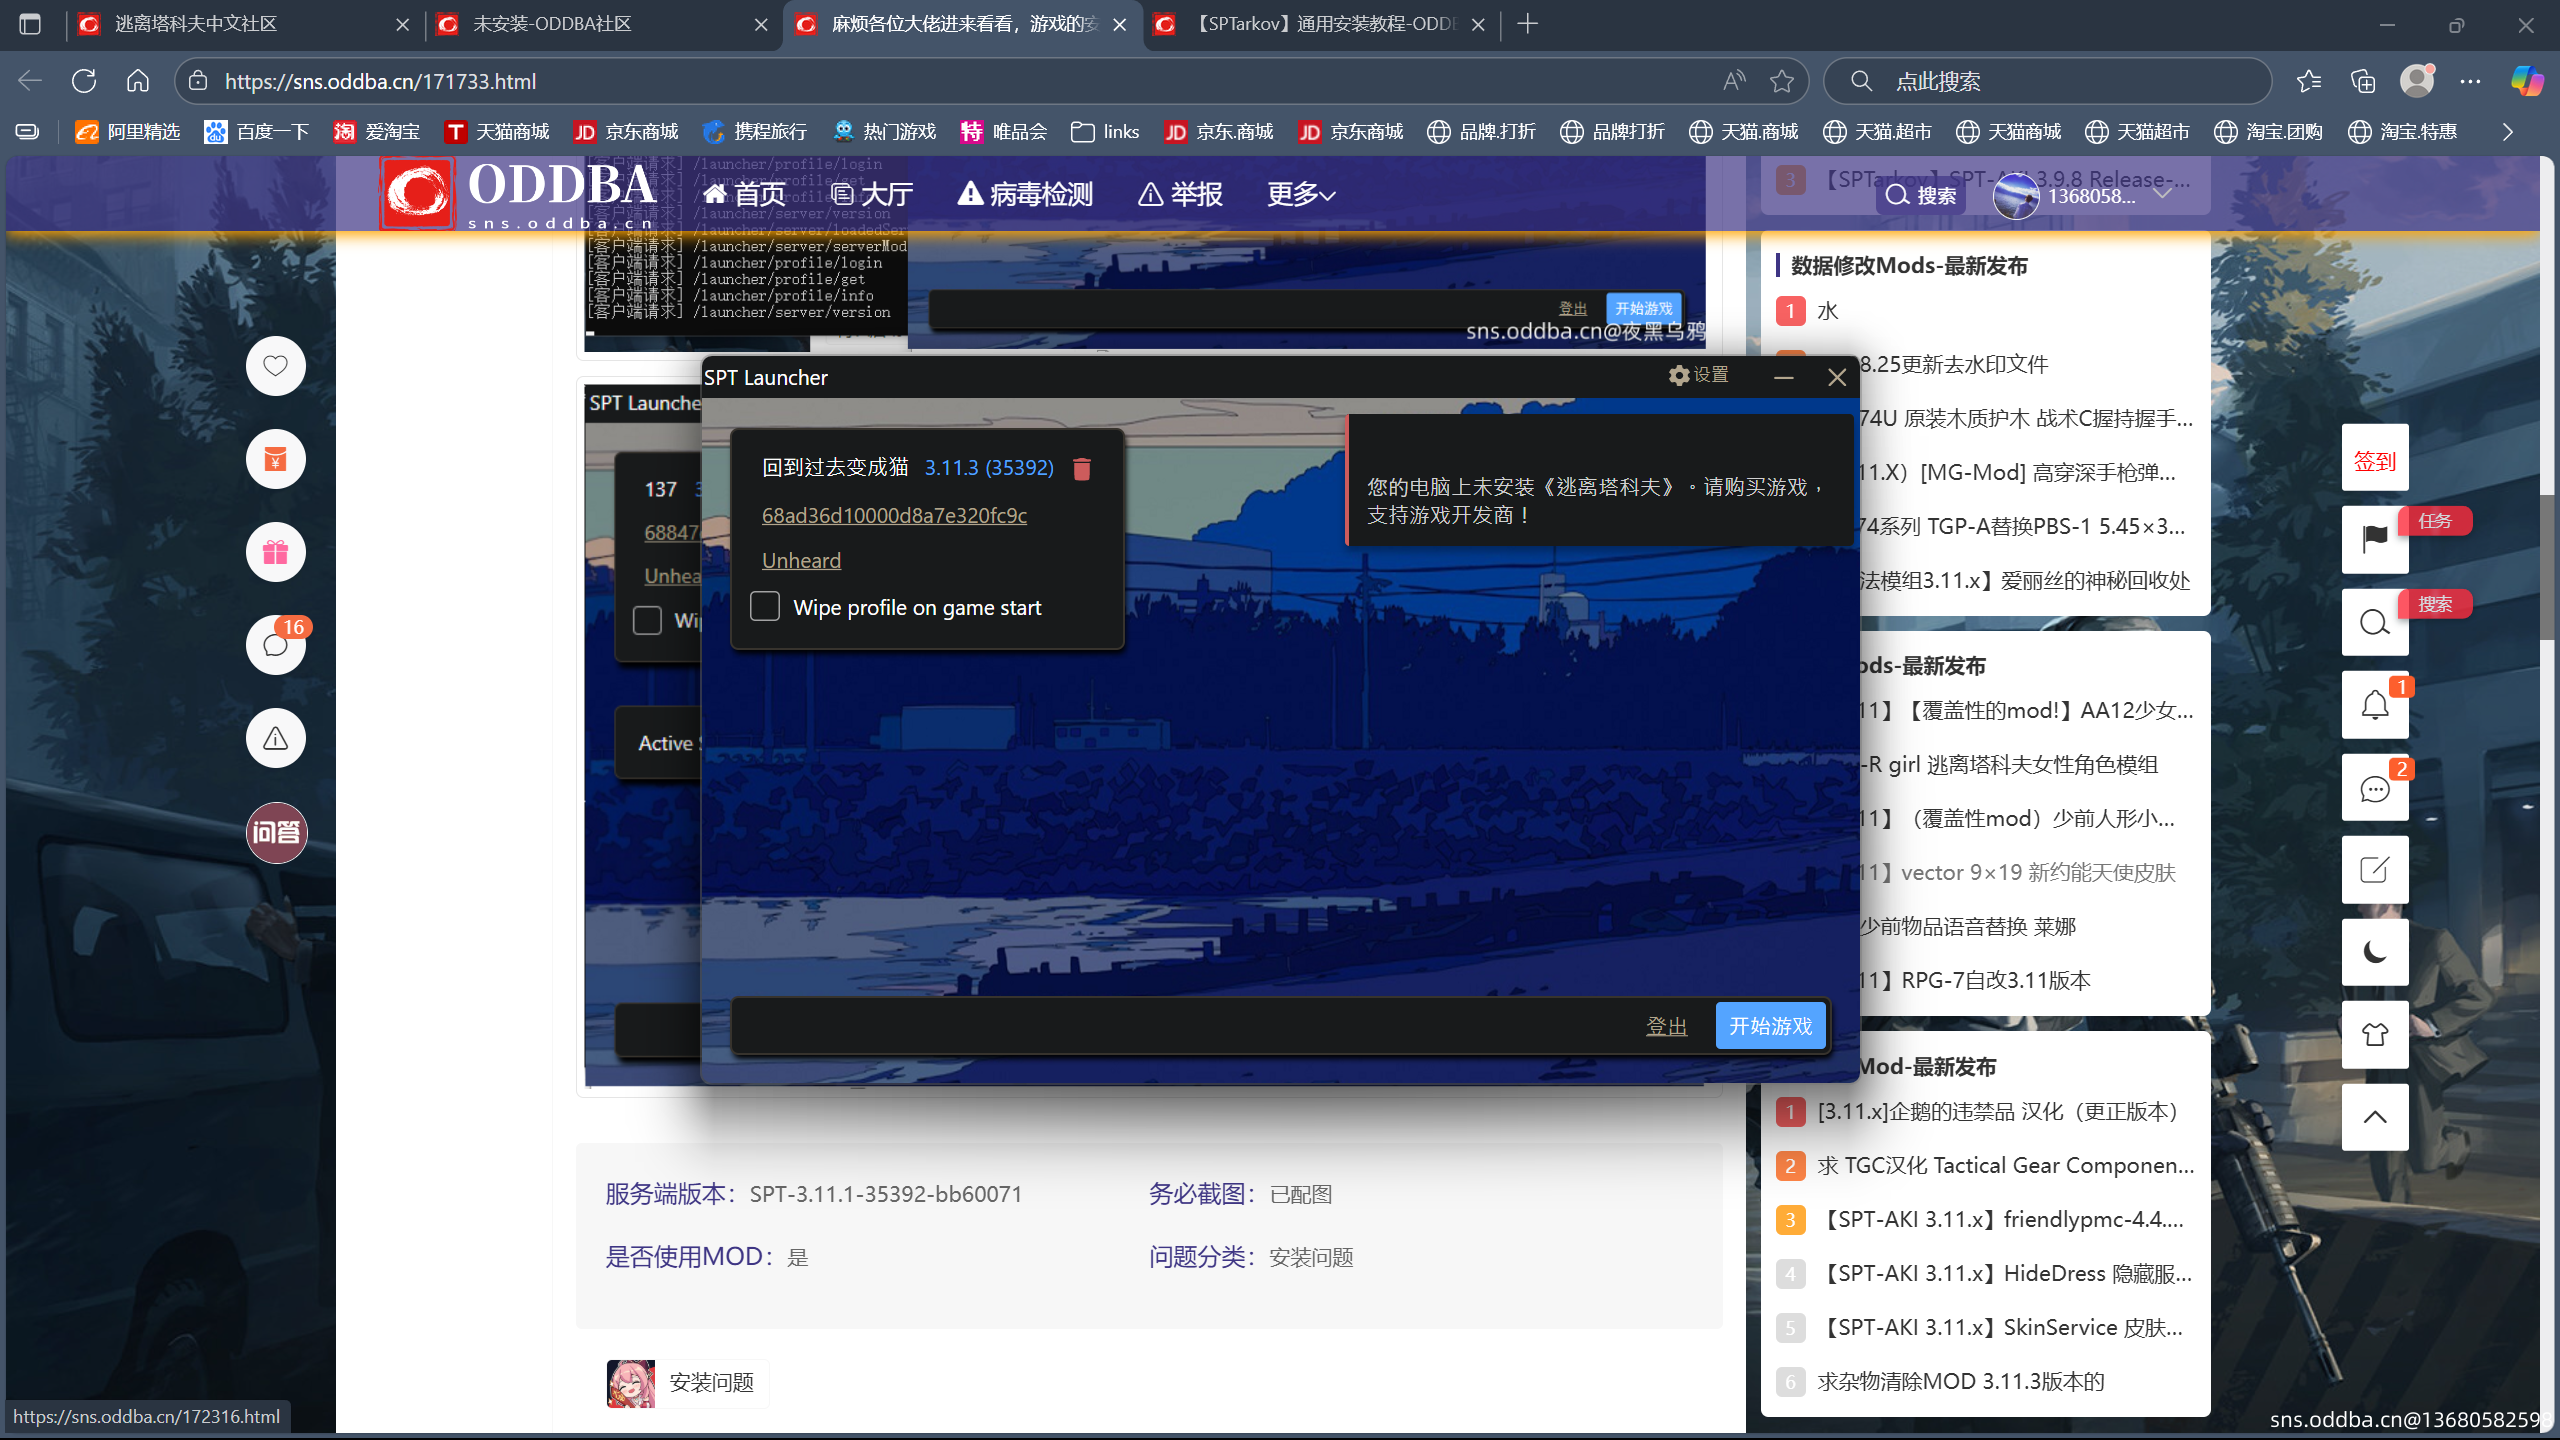2560x1440 pixels.
Task: Open messages chat icon with badge 2
Action: pyautogui.click(x=2374, y=788)
